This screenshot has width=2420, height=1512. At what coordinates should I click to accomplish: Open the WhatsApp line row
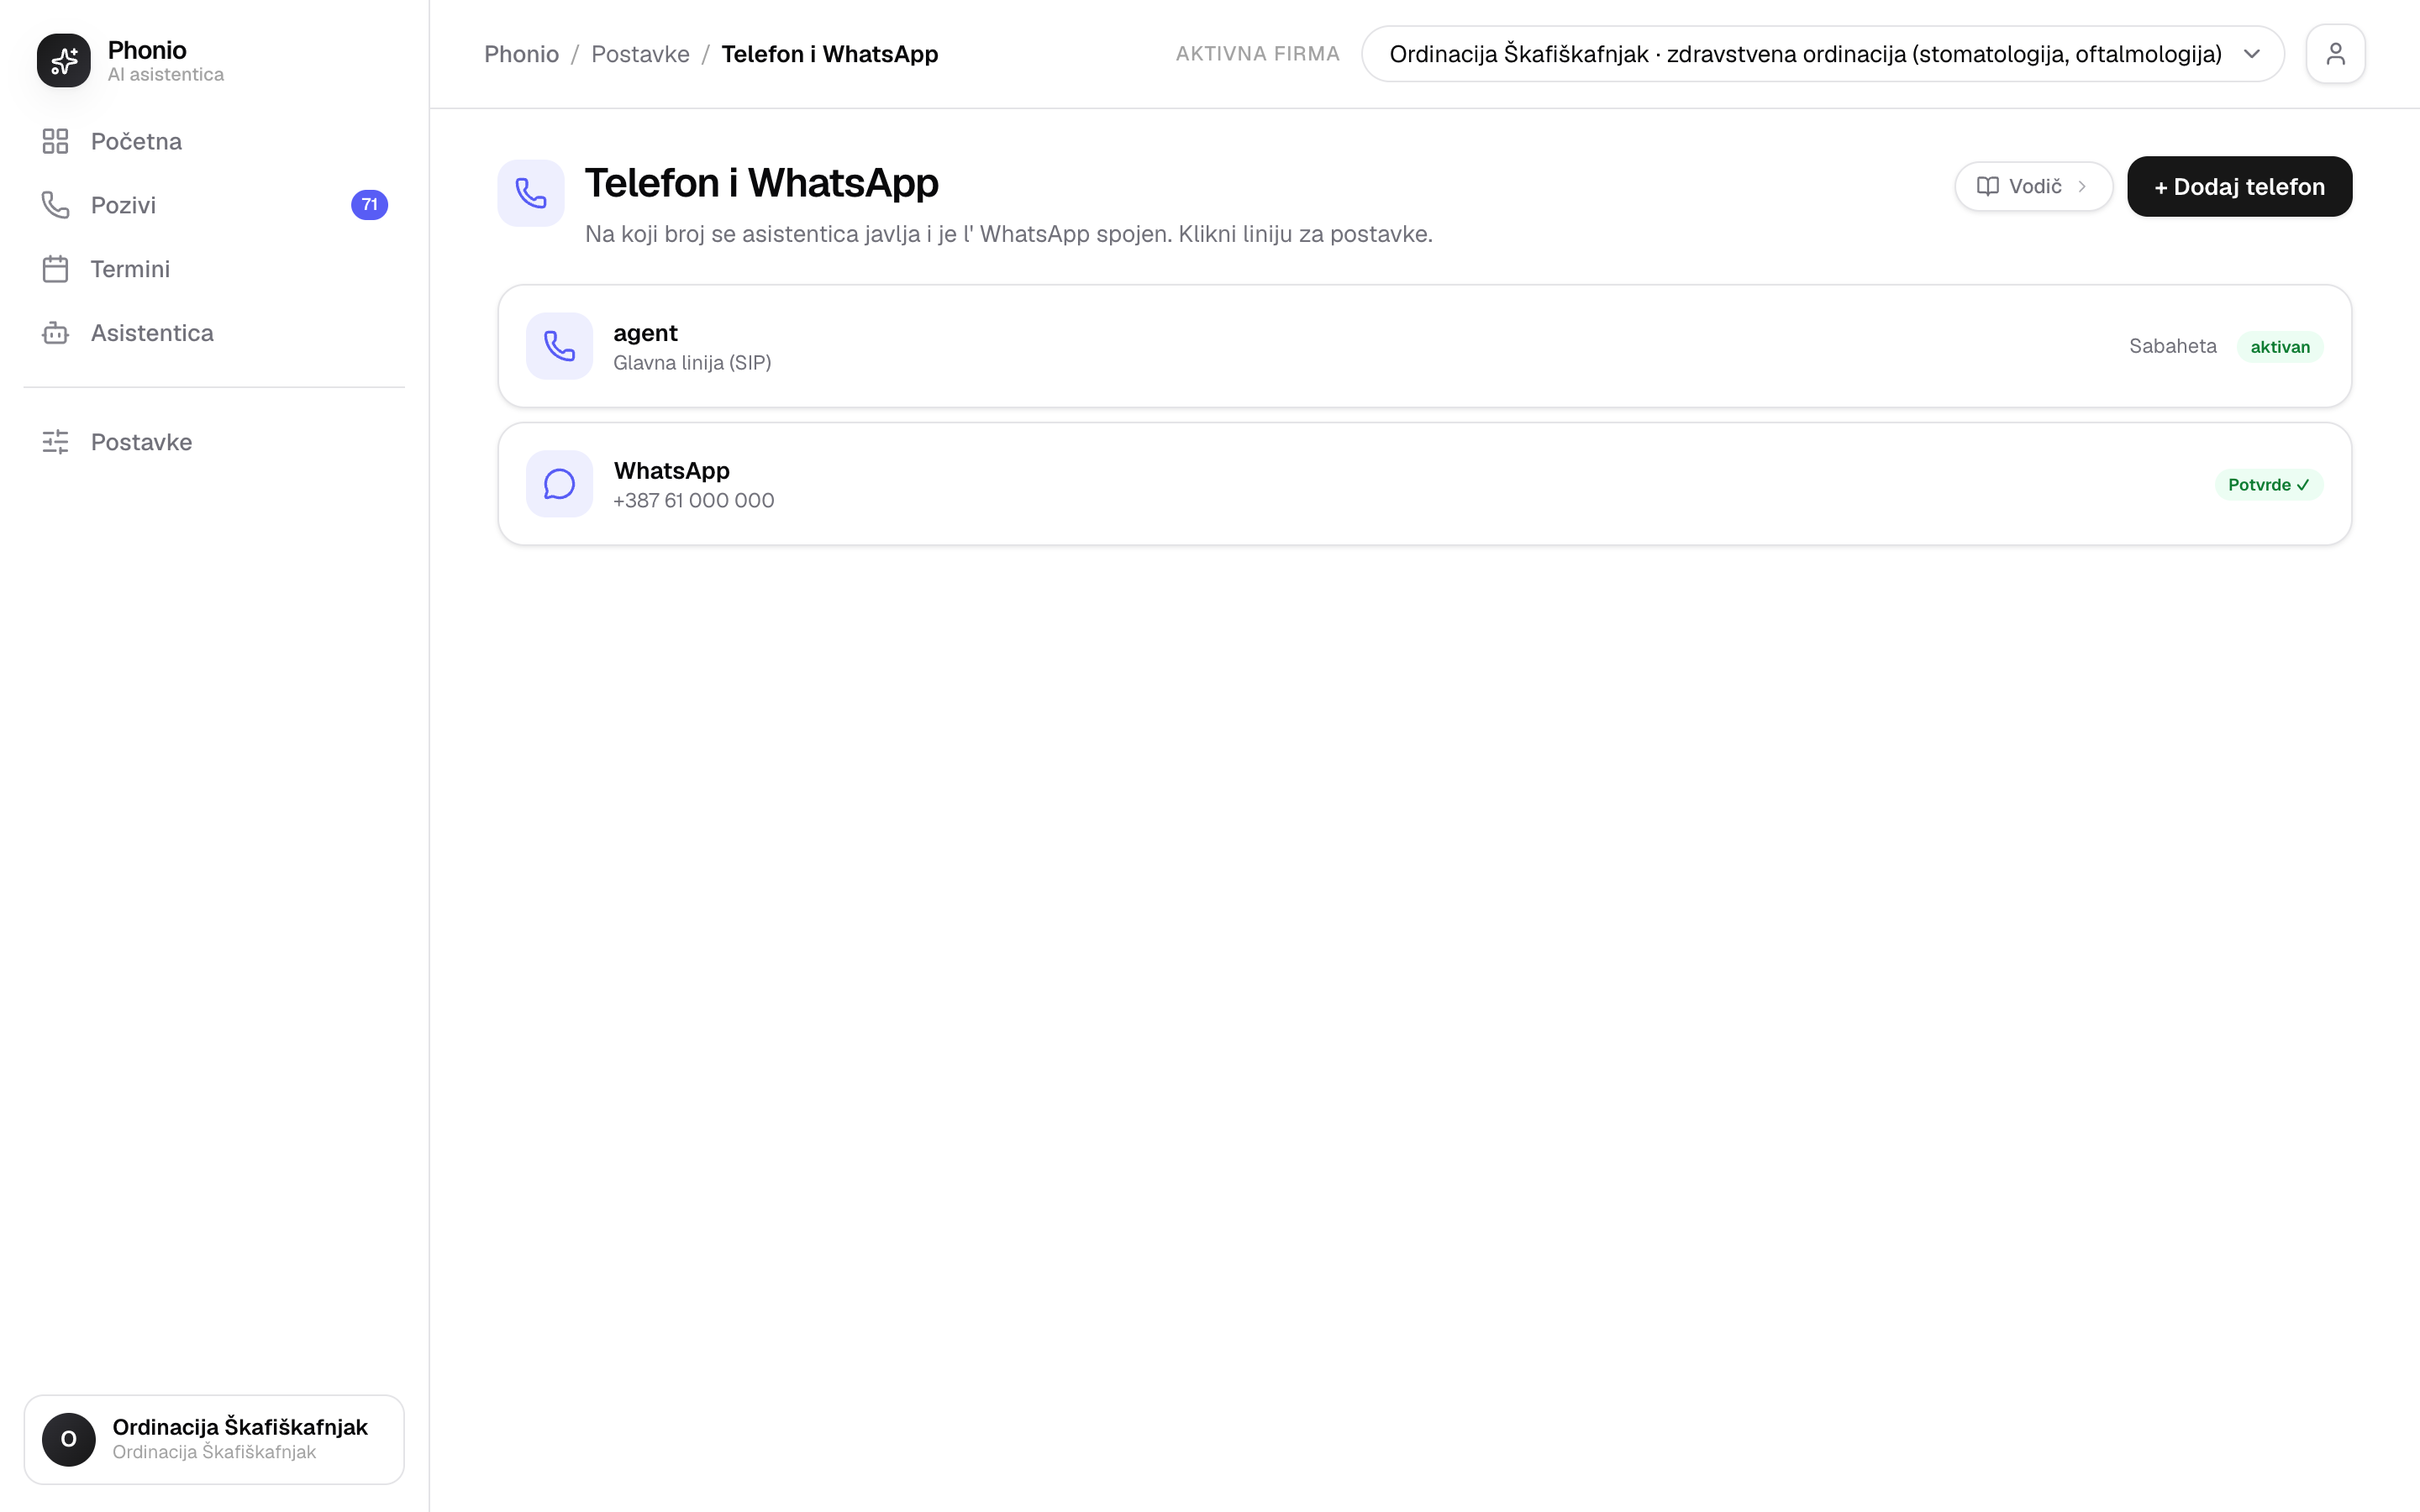point(1424,484)
